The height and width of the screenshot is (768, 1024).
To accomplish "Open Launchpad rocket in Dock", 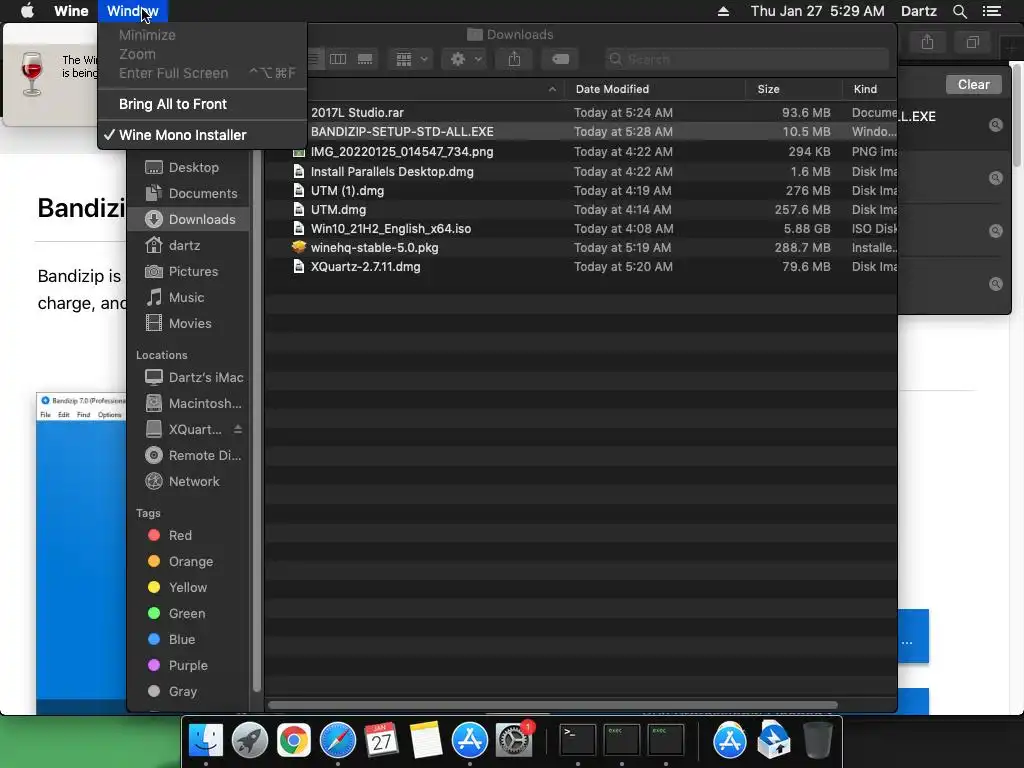I will [x=249, y=741].
